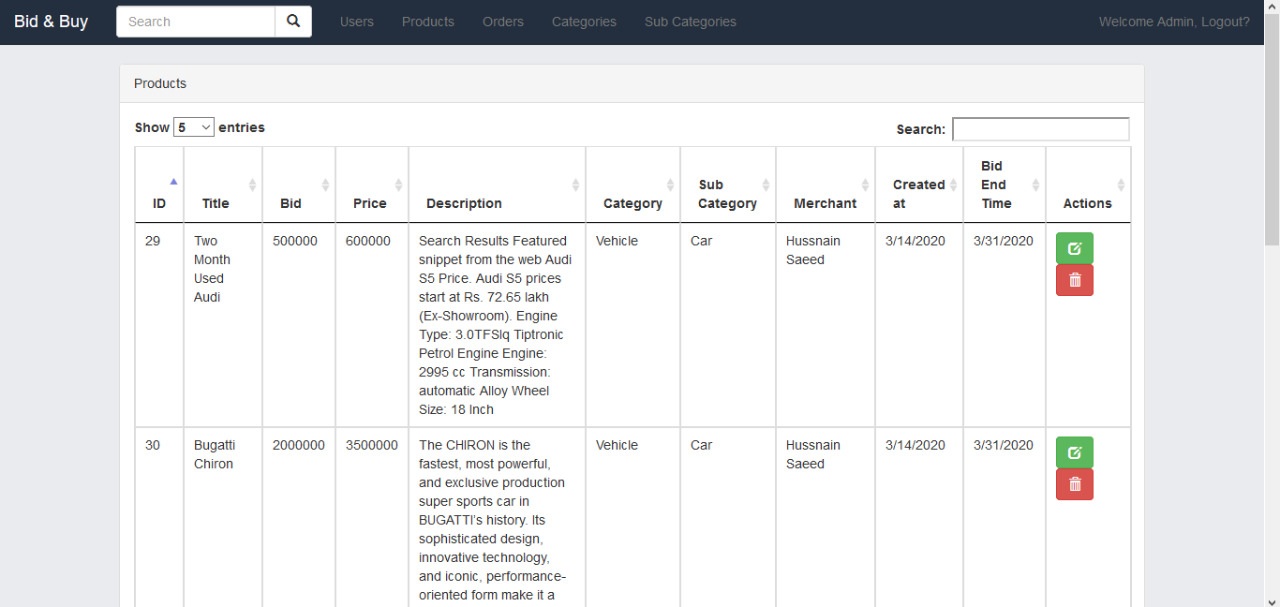
Task: Click Welcome Admin, Logout link
Action: click(1173, 21)
